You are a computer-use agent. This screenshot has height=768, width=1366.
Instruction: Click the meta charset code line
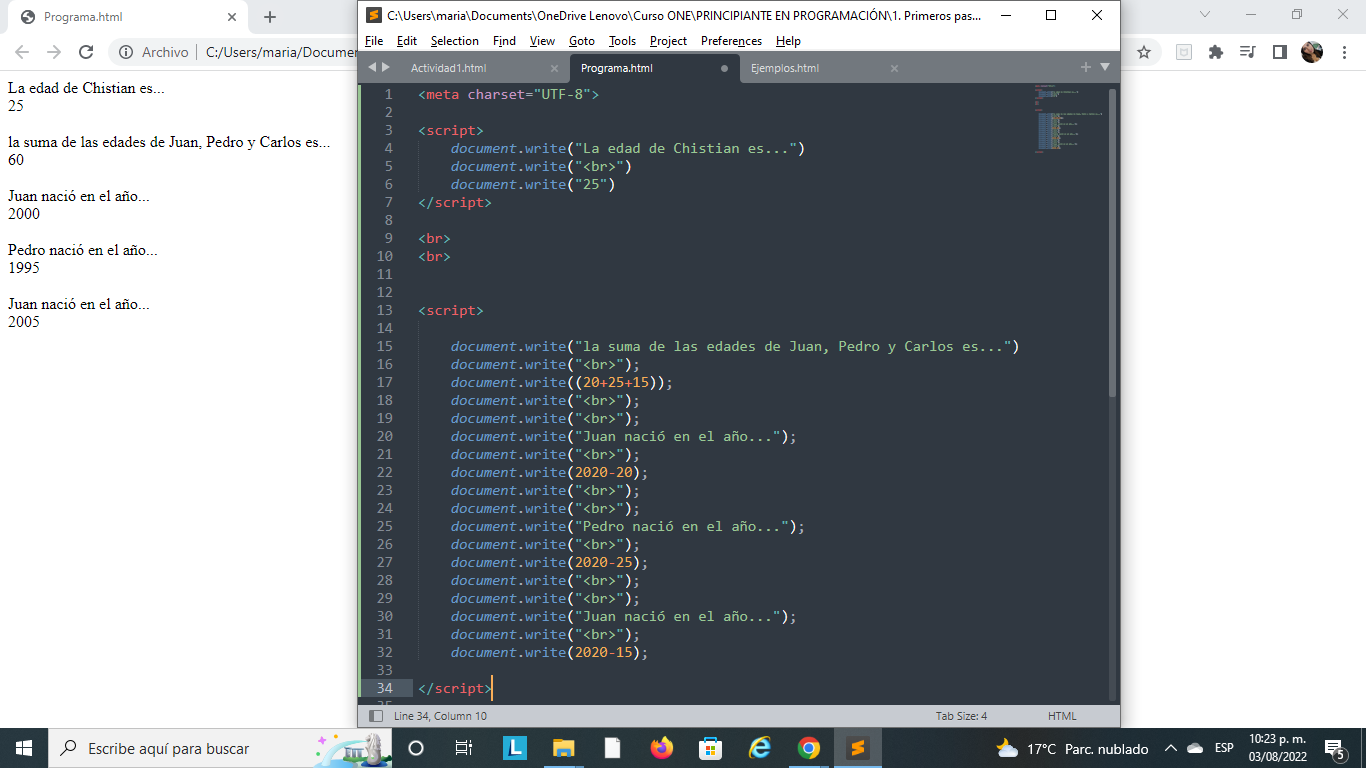[x=509, y=94]
